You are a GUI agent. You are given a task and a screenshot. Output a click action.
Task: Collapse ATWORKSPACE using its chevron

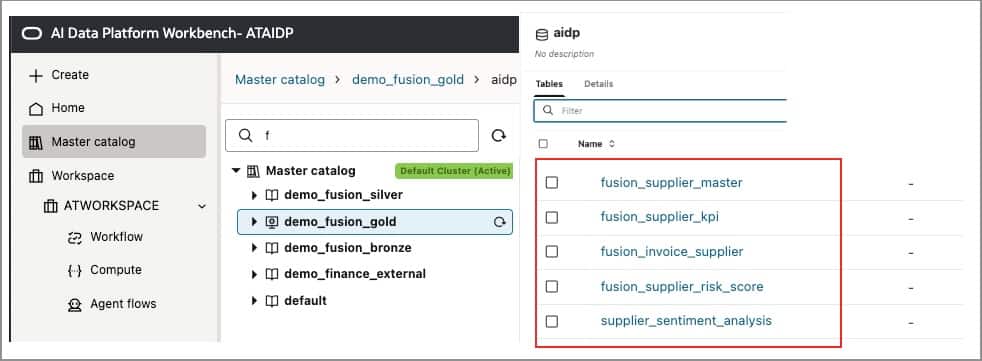[x=202, y=206]
